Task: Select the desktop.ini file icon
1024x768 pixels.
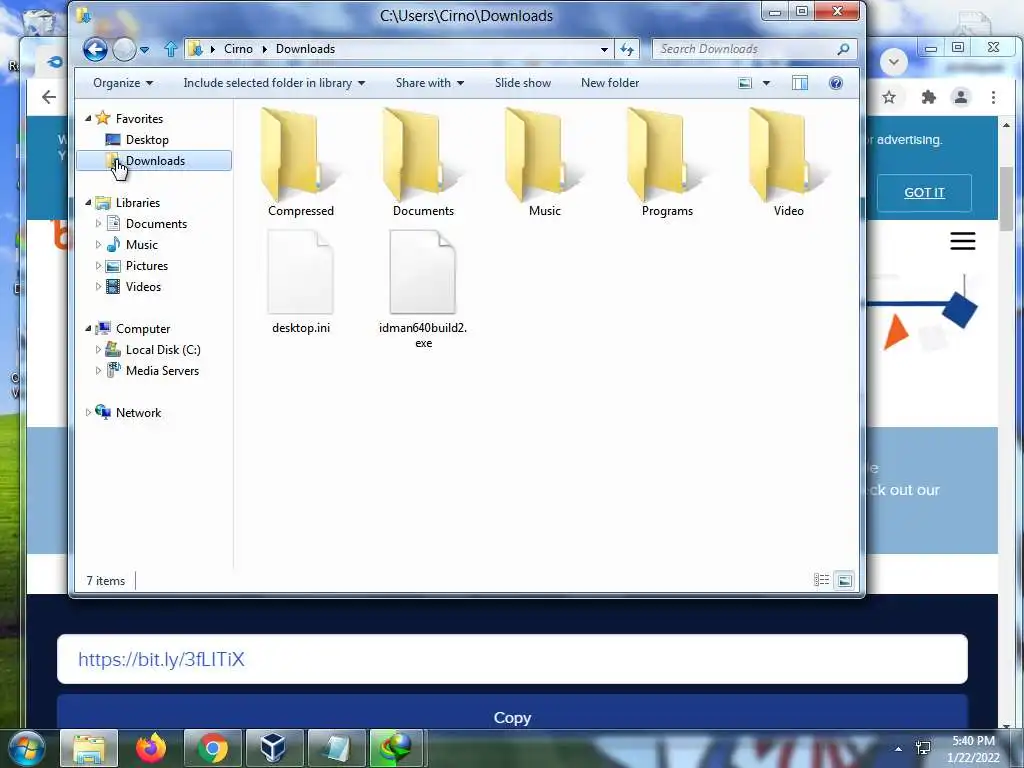Action: point(300,272)
